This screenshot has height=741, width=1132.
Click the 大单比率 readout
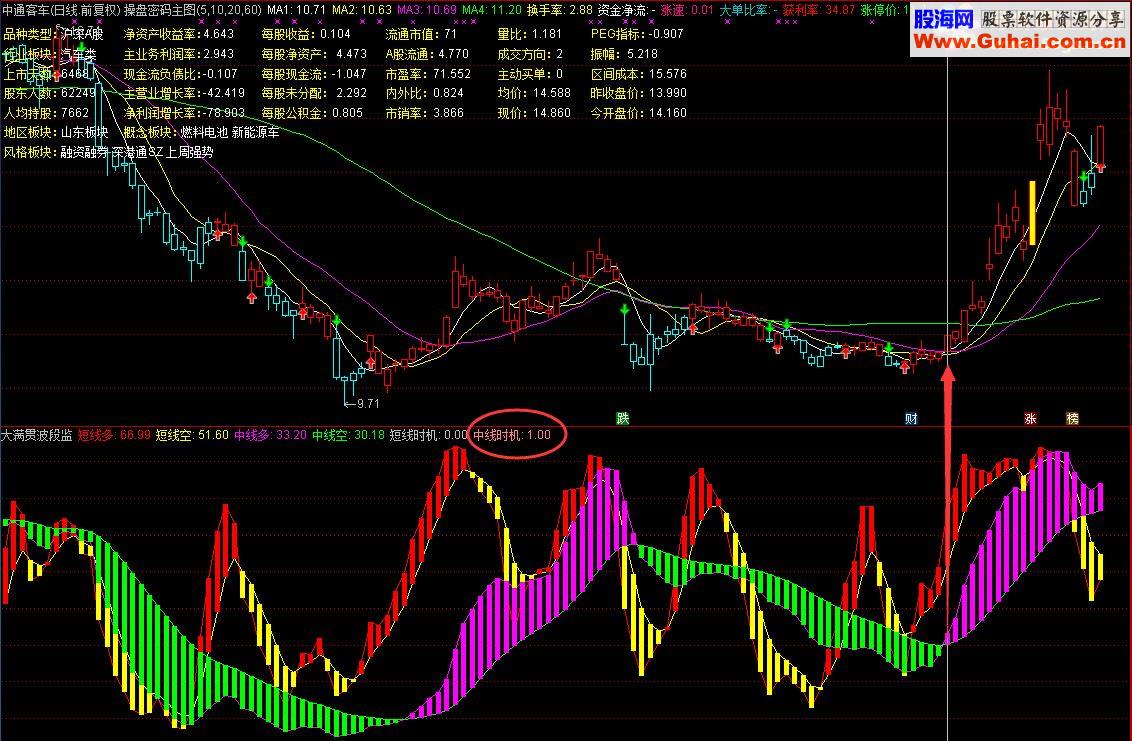tap(748, 10)
